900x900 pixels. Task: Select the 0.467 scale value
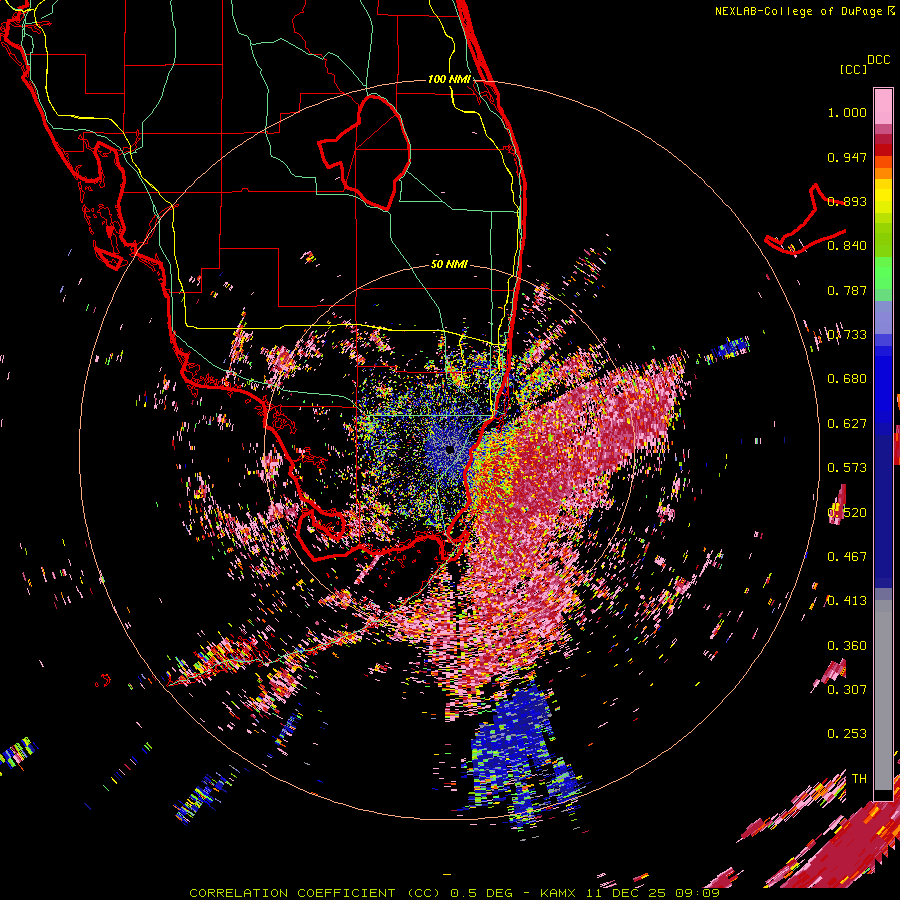pos(847,557)
